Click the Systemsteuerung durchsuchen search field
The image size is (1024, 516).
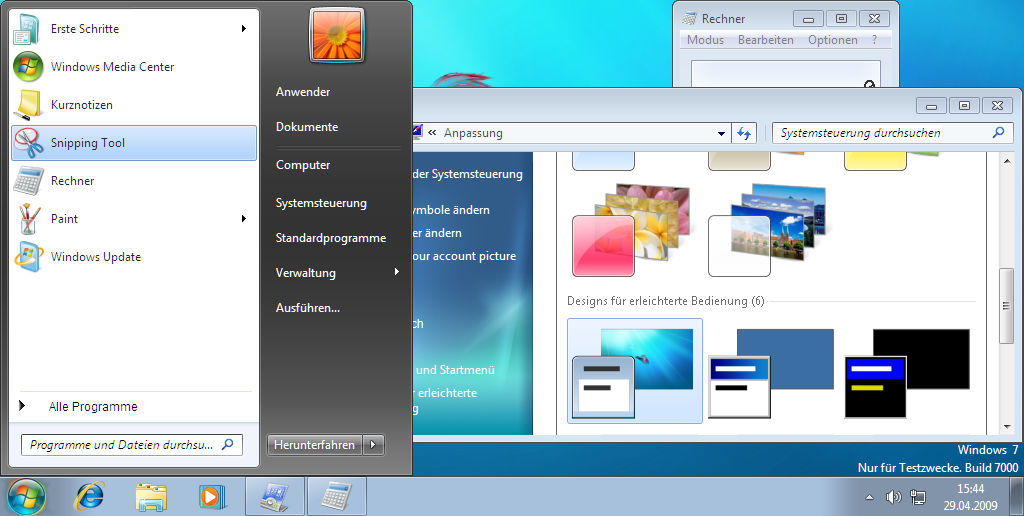891,133
